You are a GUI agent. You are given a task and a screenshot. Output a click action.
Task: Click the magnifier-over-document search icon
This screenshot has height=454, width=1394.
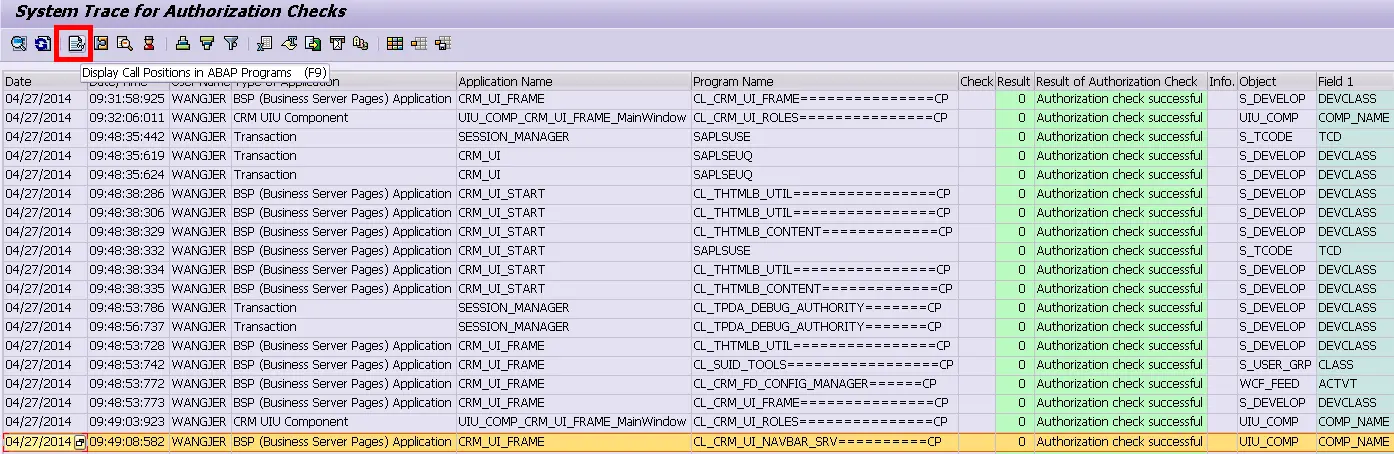[x=124, y=43]
